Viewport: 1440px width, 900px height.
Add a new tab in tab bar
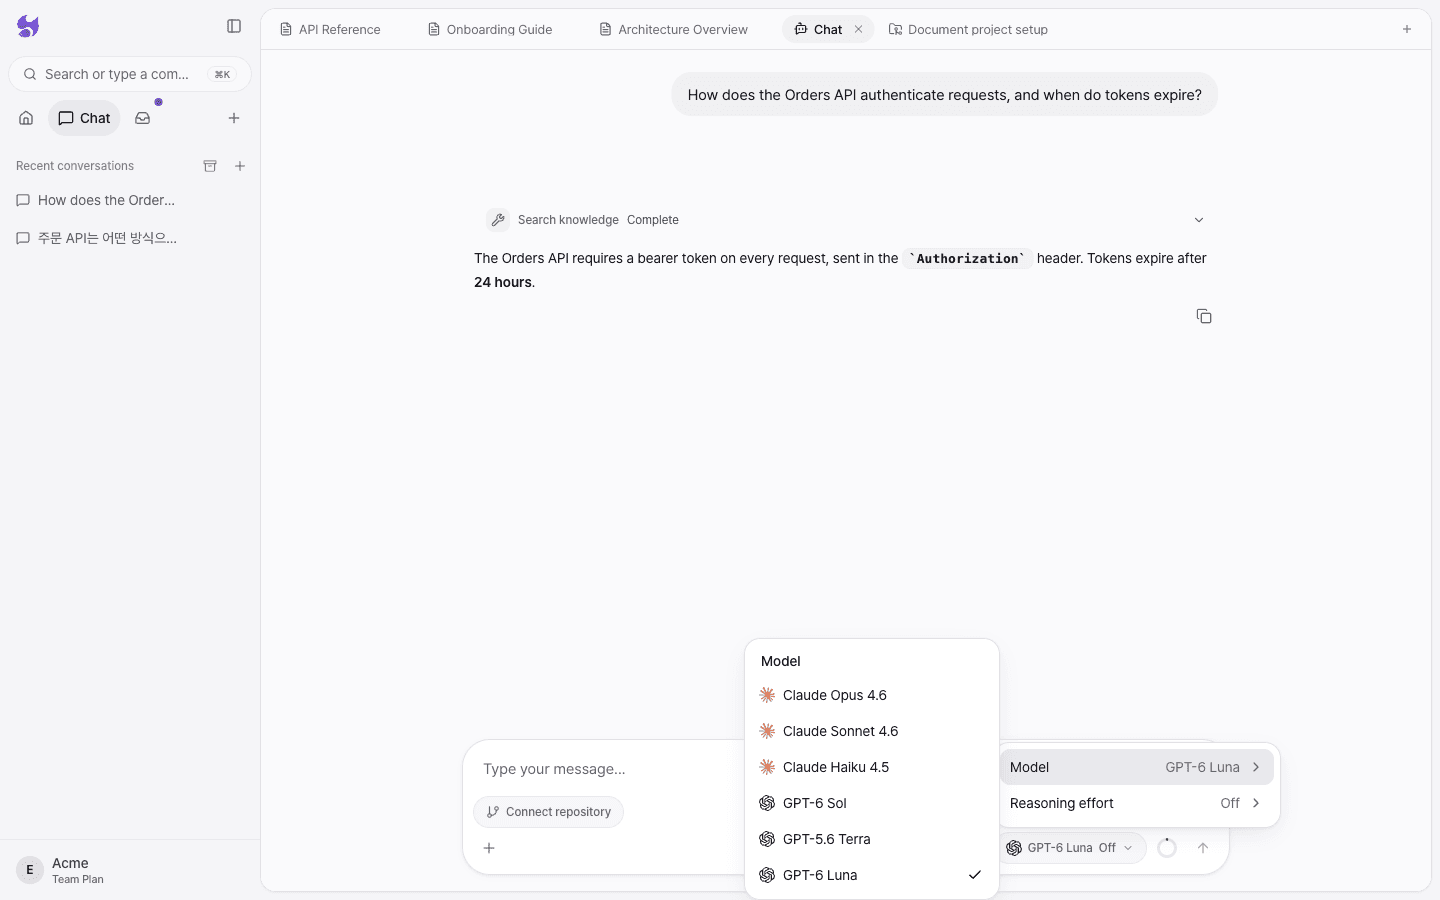[x=1407, y=29]
